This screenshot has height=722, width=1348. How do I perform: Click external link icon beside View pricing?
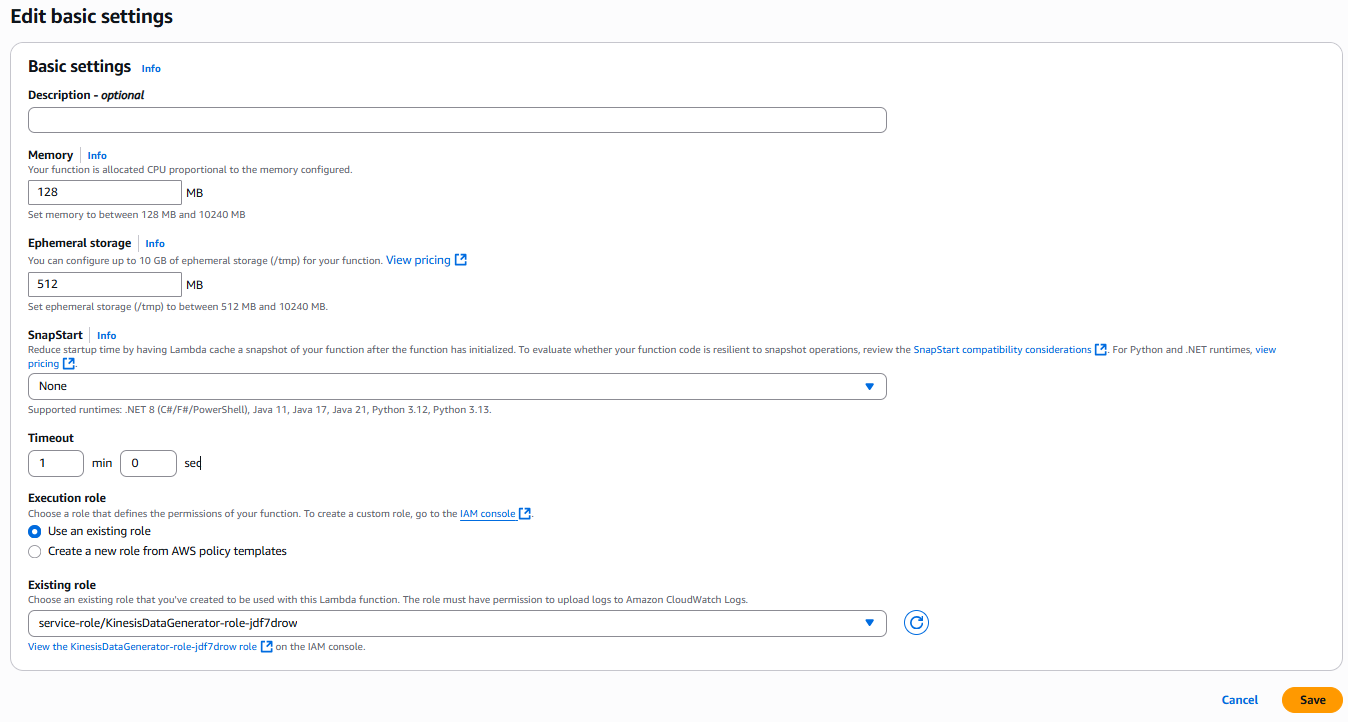461,260
